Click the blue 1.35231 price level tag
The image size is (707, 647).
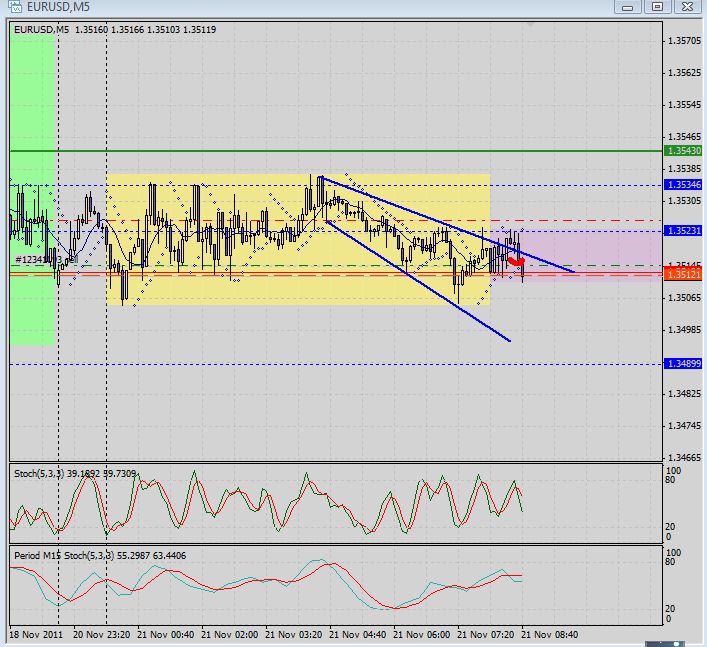[x=683, y=231]
